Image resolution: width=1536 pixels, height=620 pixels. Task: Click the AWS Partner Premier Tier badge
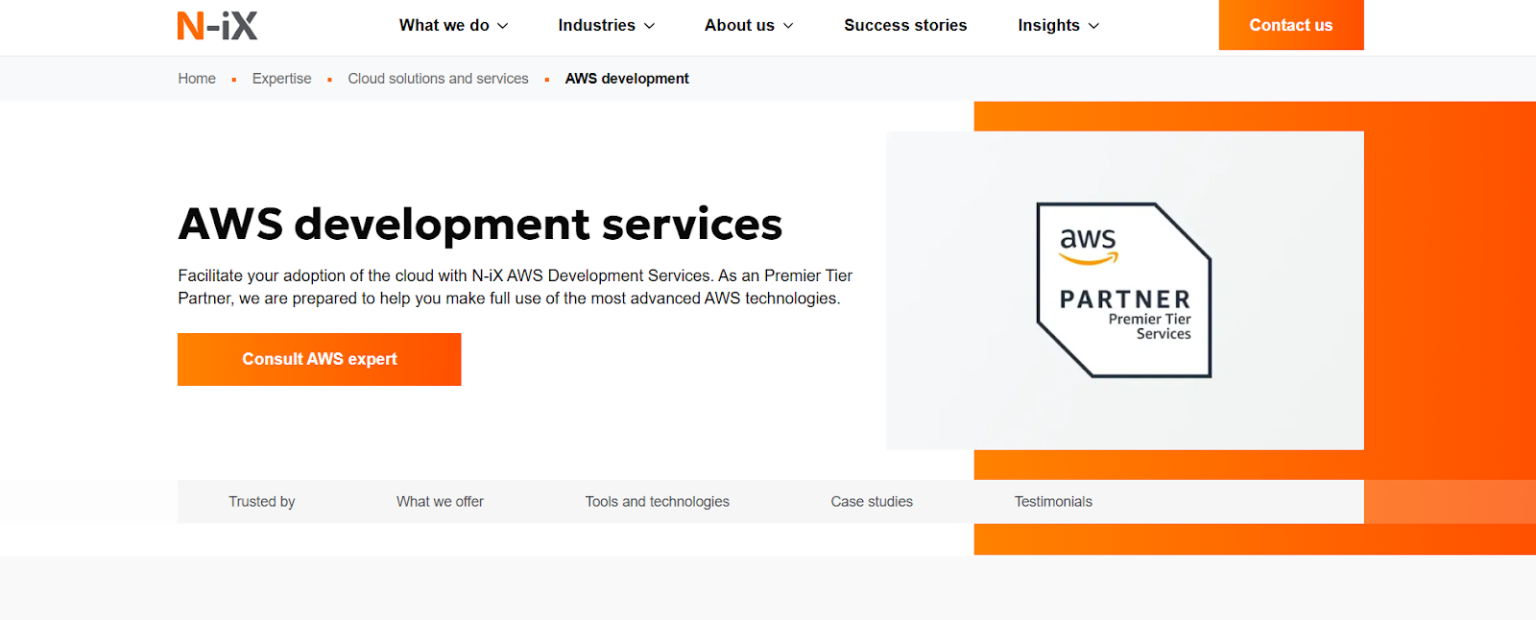1124,290
